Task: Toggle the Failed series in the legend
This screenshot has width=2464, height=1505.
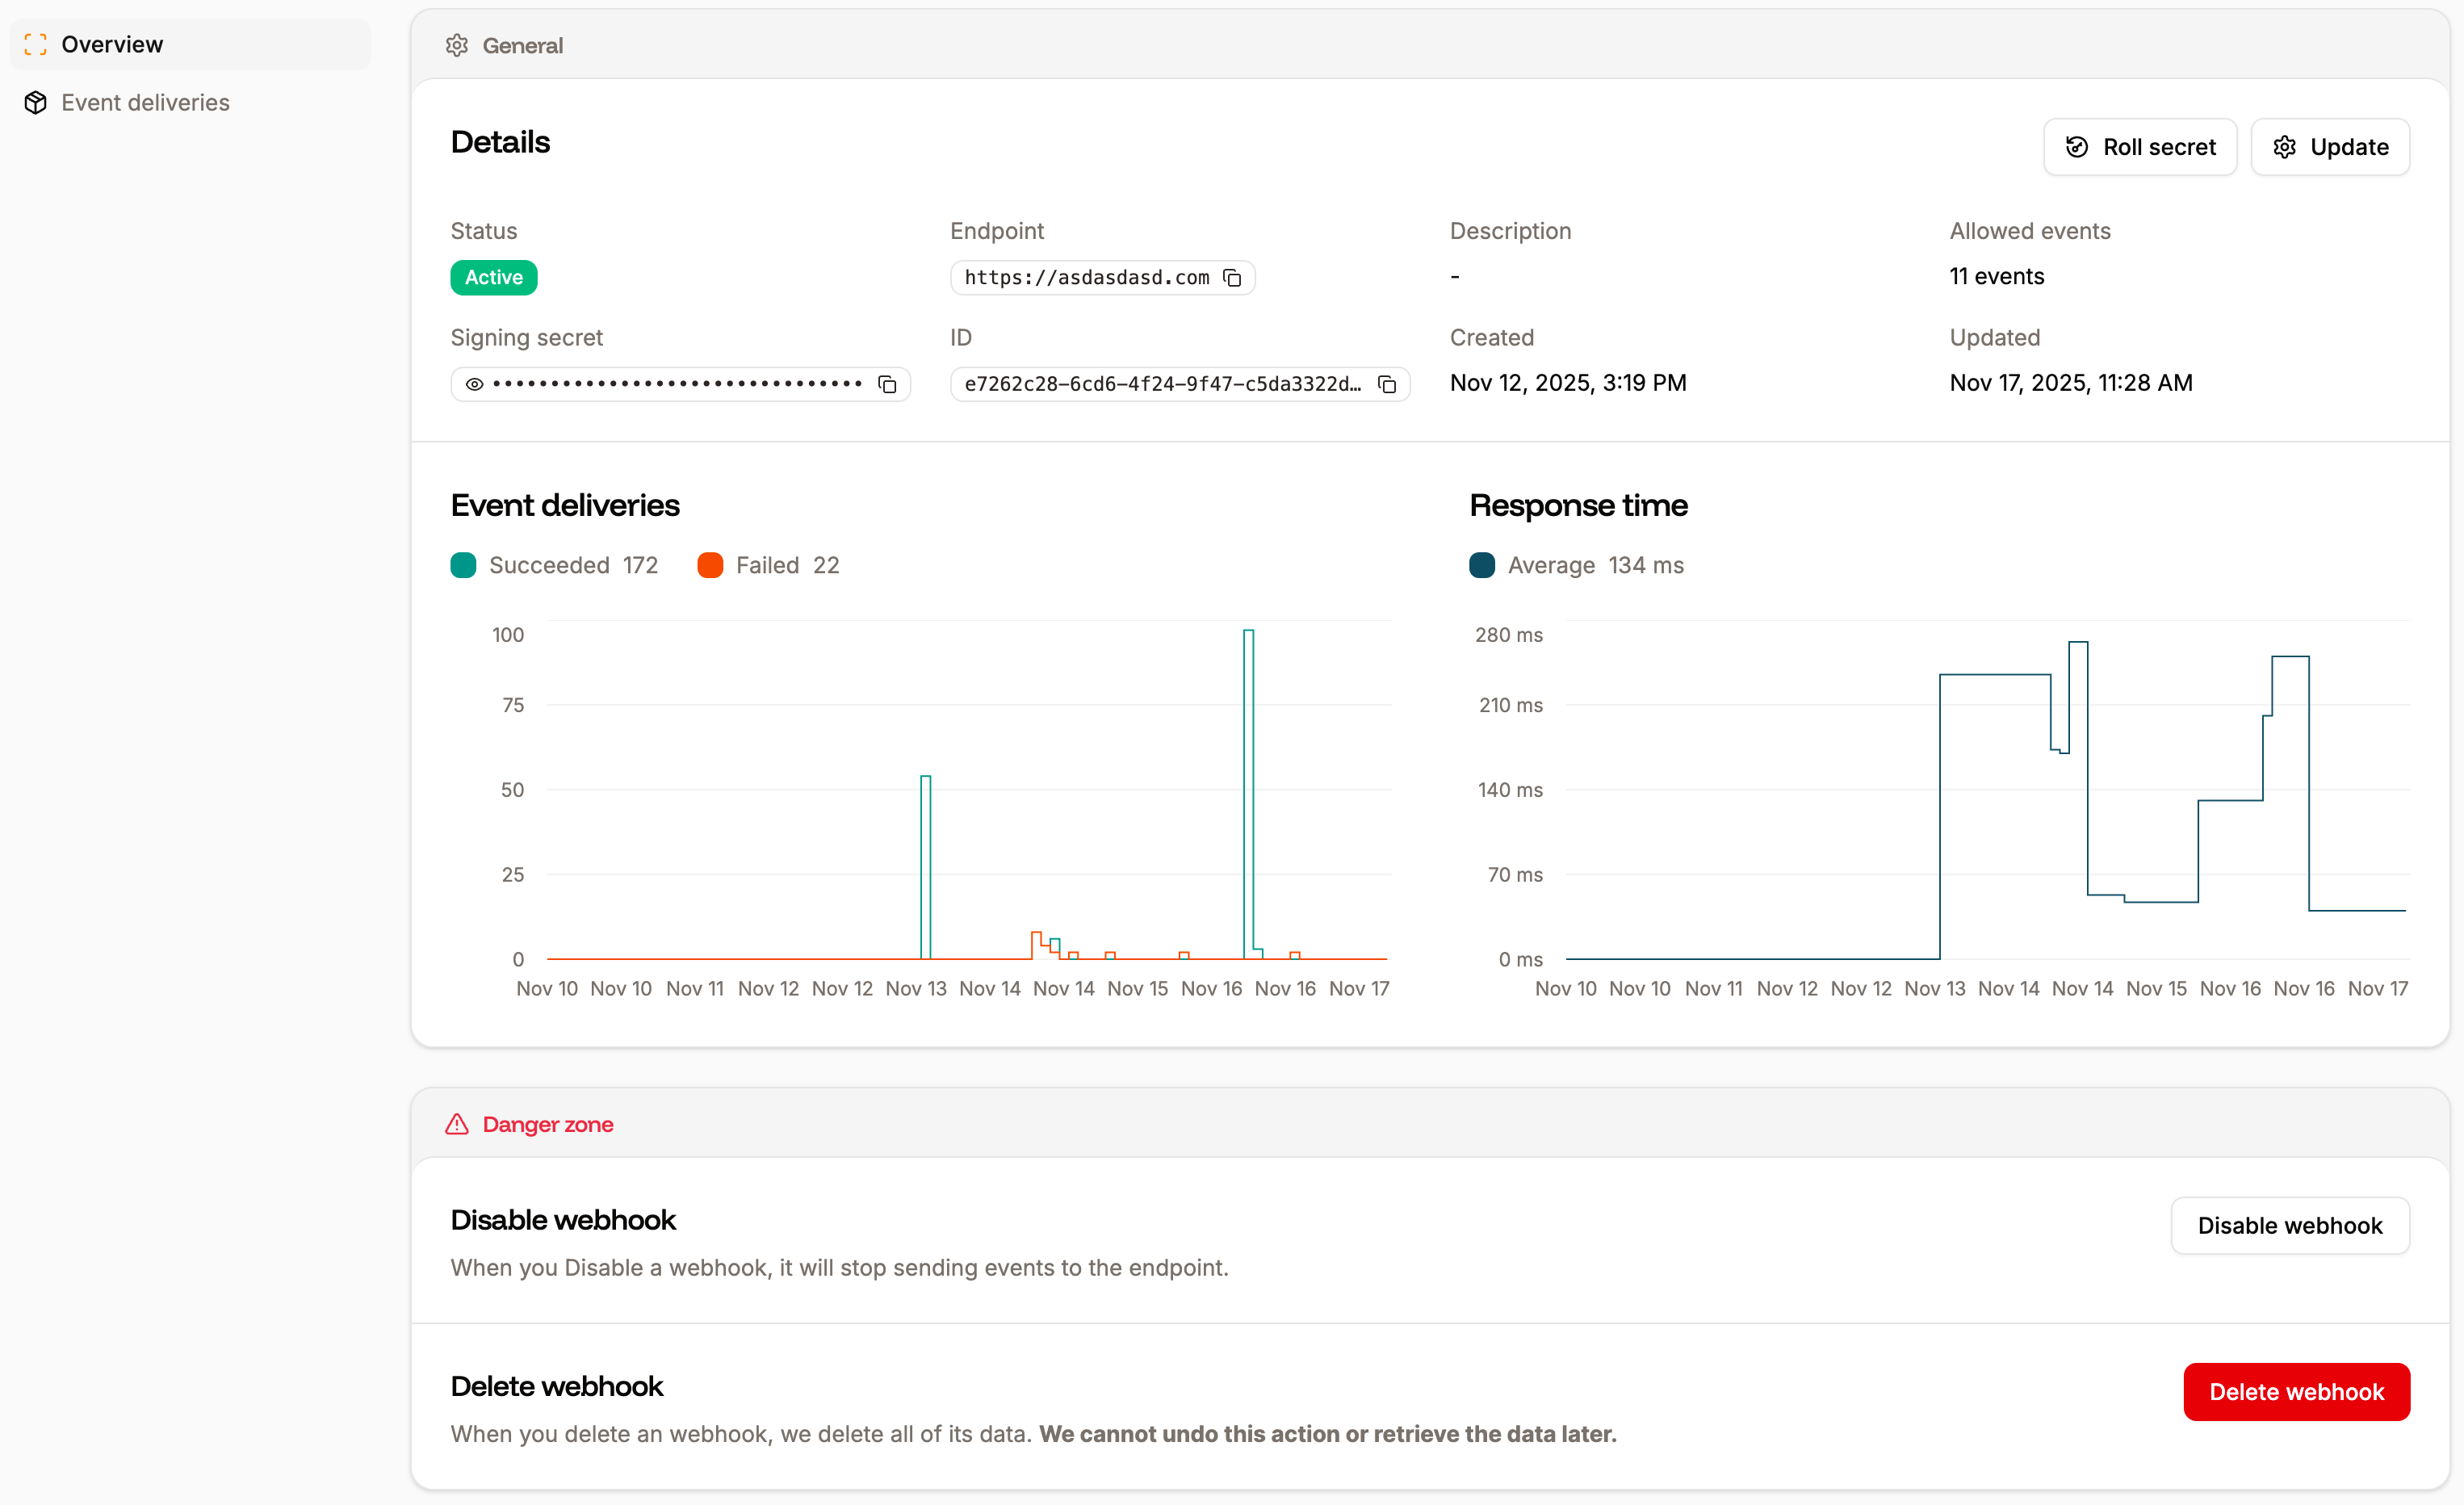Action: pyautogui.click(x=768, y=565)
